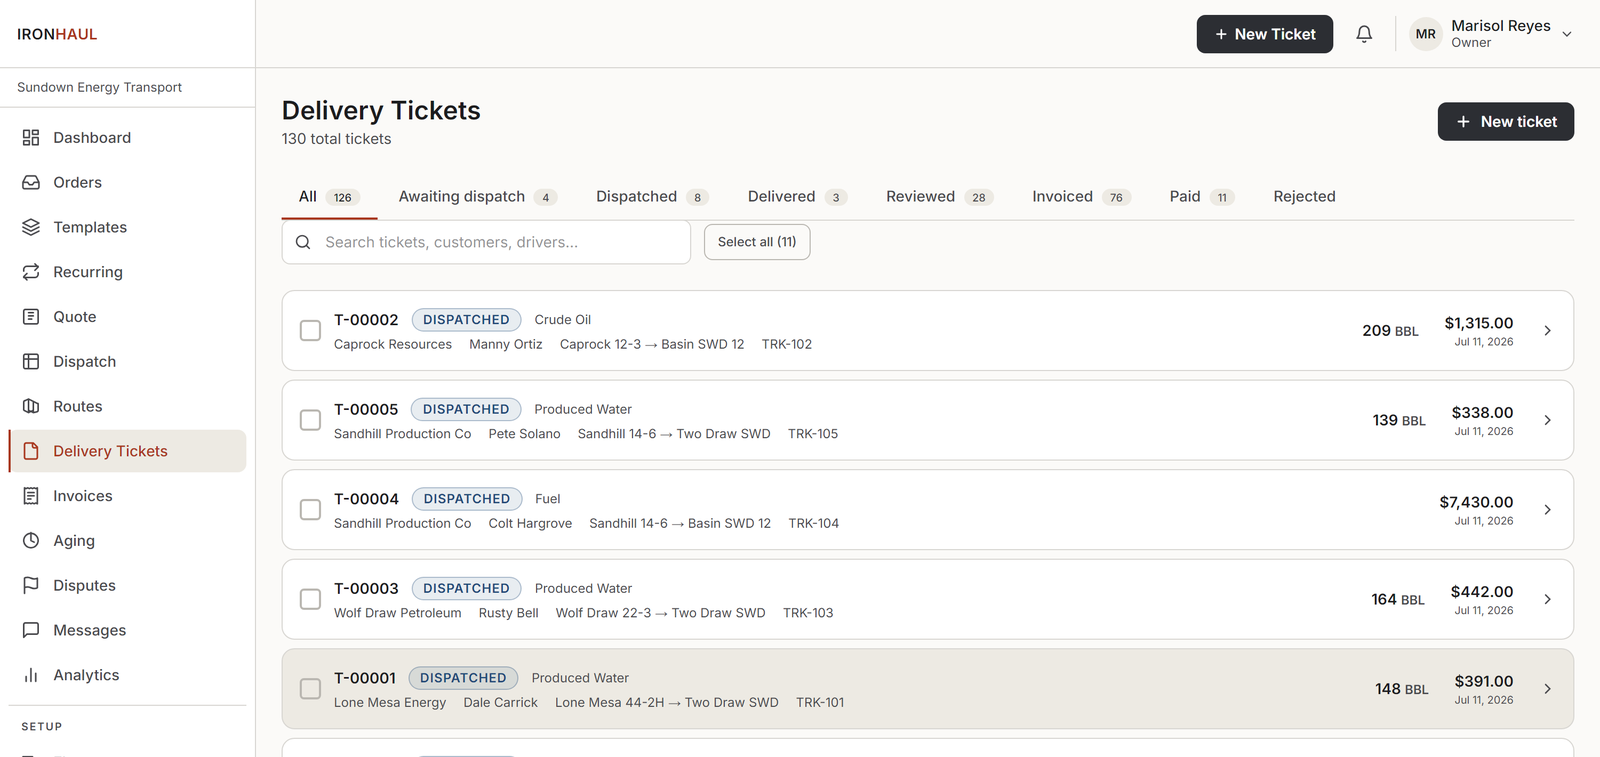Screen dimensions: 1600x757
Task: Switch to the All tab
Action: pyautogui.click(x=329, y=197)
